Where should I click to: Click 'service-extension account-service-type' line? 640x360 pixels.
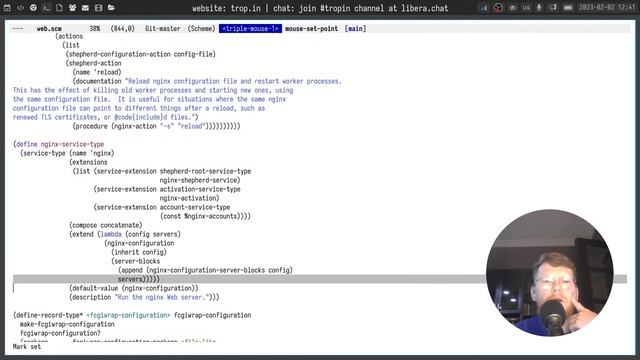[163, 207]
